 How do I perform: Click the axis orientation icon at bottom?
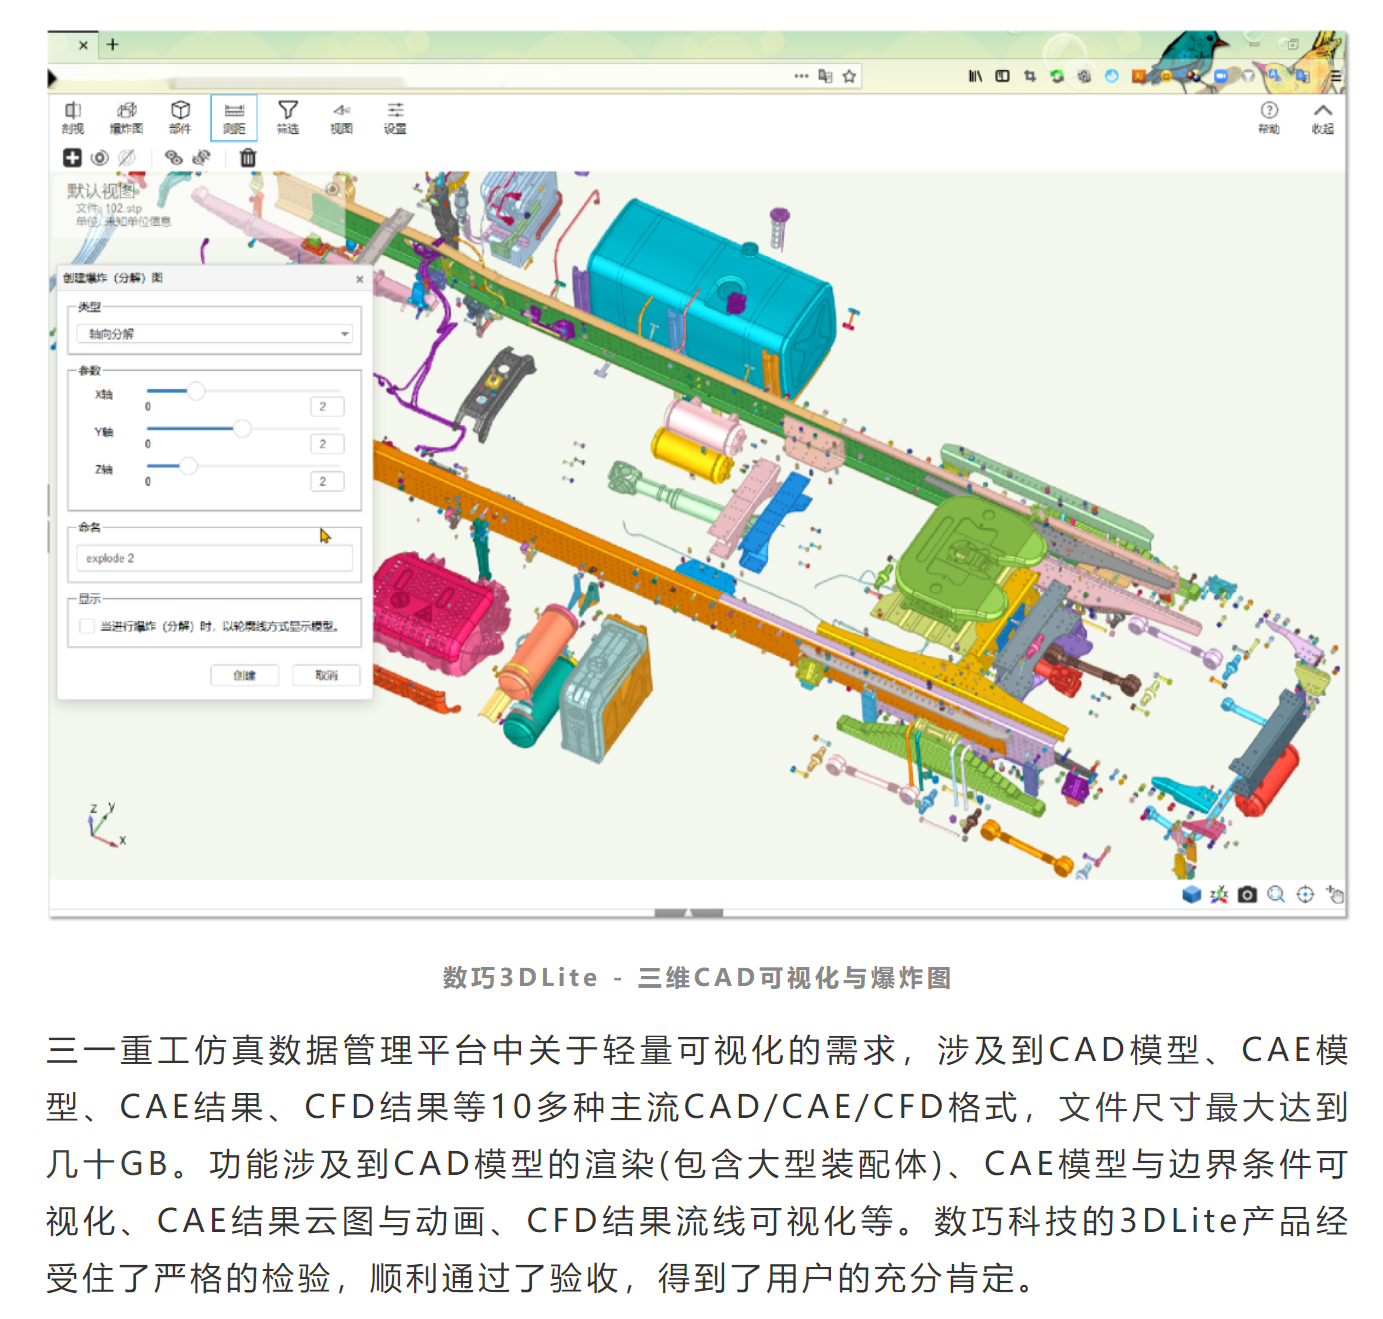(1219, 894)
